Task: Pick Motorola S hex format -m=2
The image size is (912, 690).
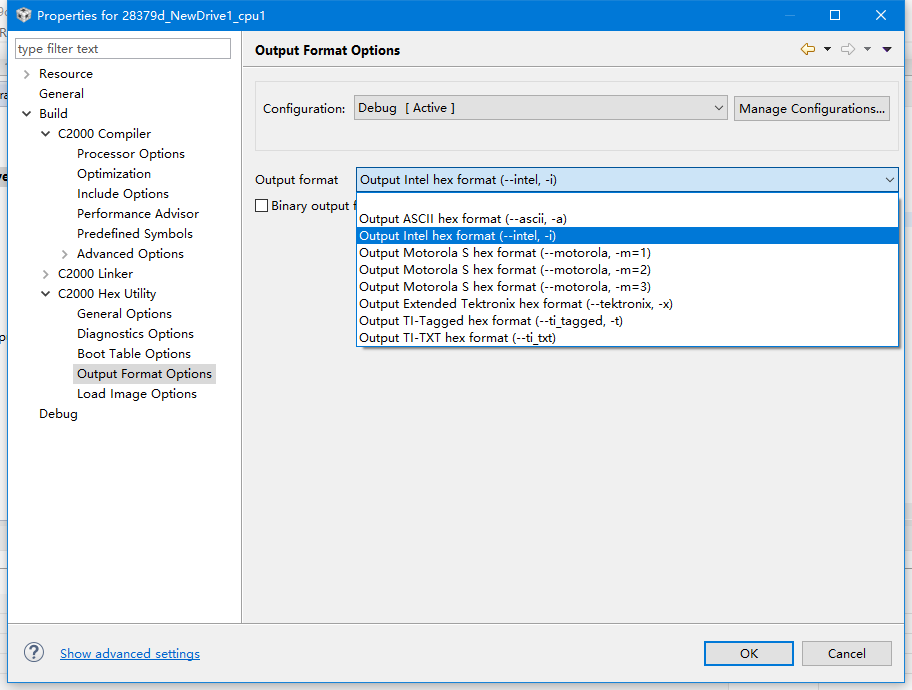Action: (x=504, y=270)
